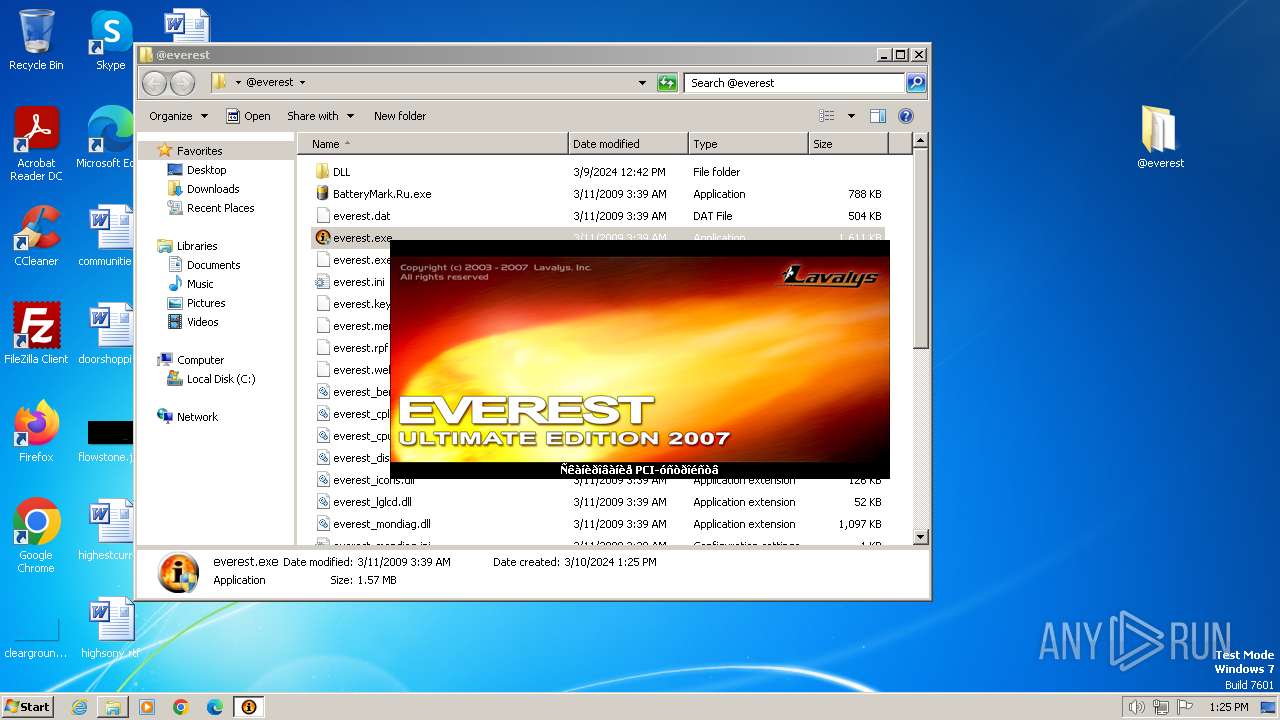
Task: Toggle the preview pane icon
Action: (x=878, y=116)
